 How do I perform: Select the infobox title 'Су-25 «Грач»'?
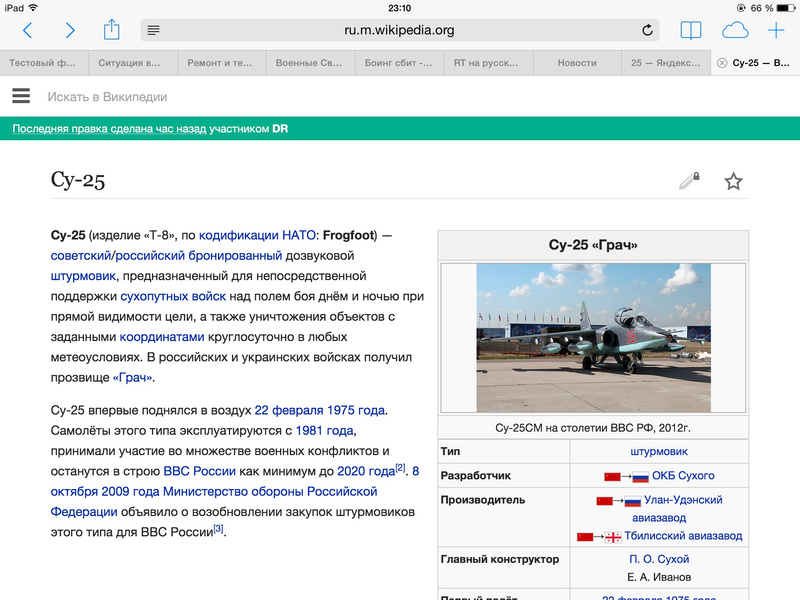pyautogui.click(x=593, y=245)
